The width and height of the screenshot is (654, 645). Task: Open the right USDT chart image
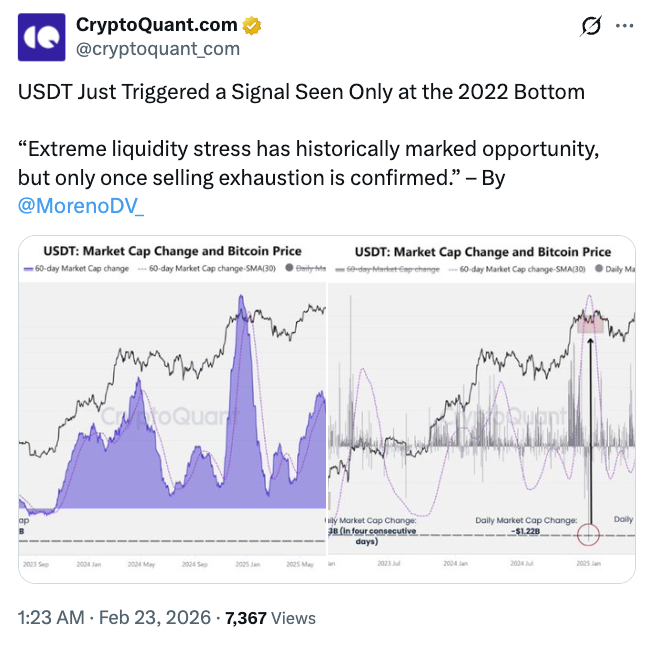[481, 408]
